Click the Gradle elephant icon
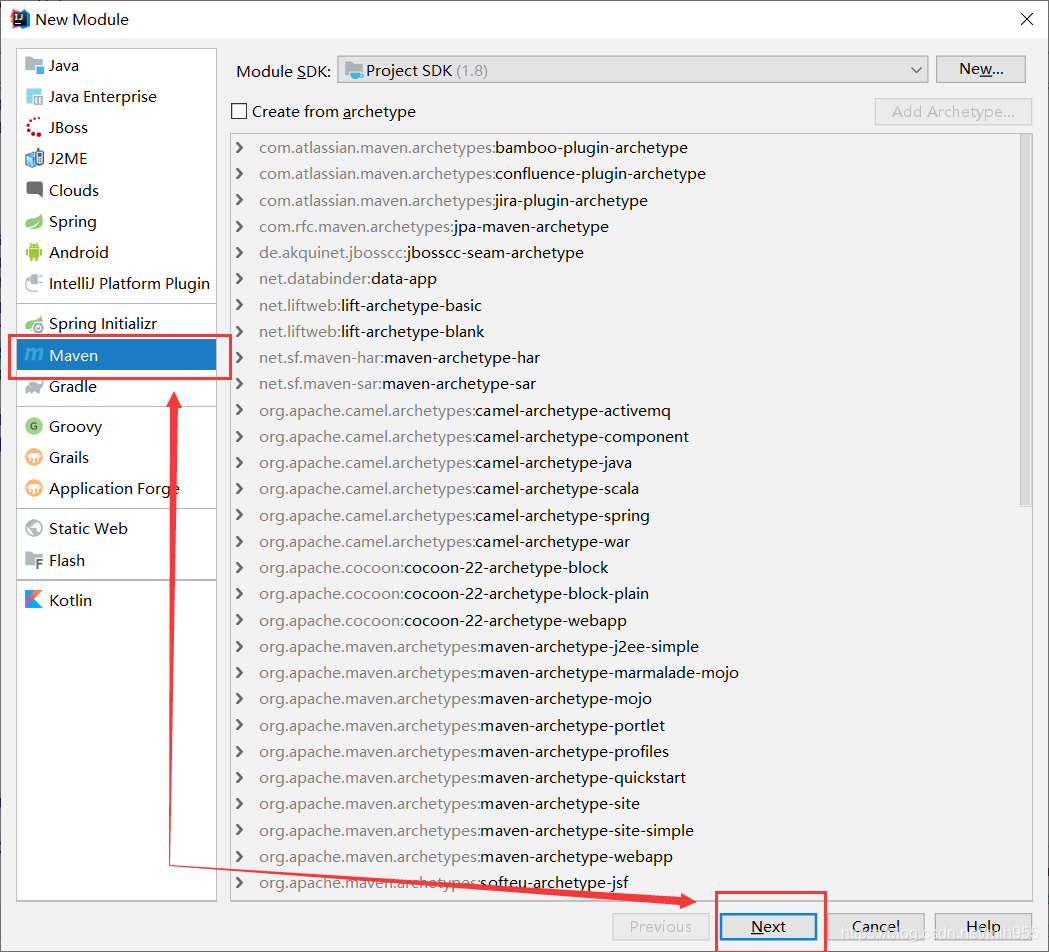Viewport: 1049px width, 952px height. point(33,387)
